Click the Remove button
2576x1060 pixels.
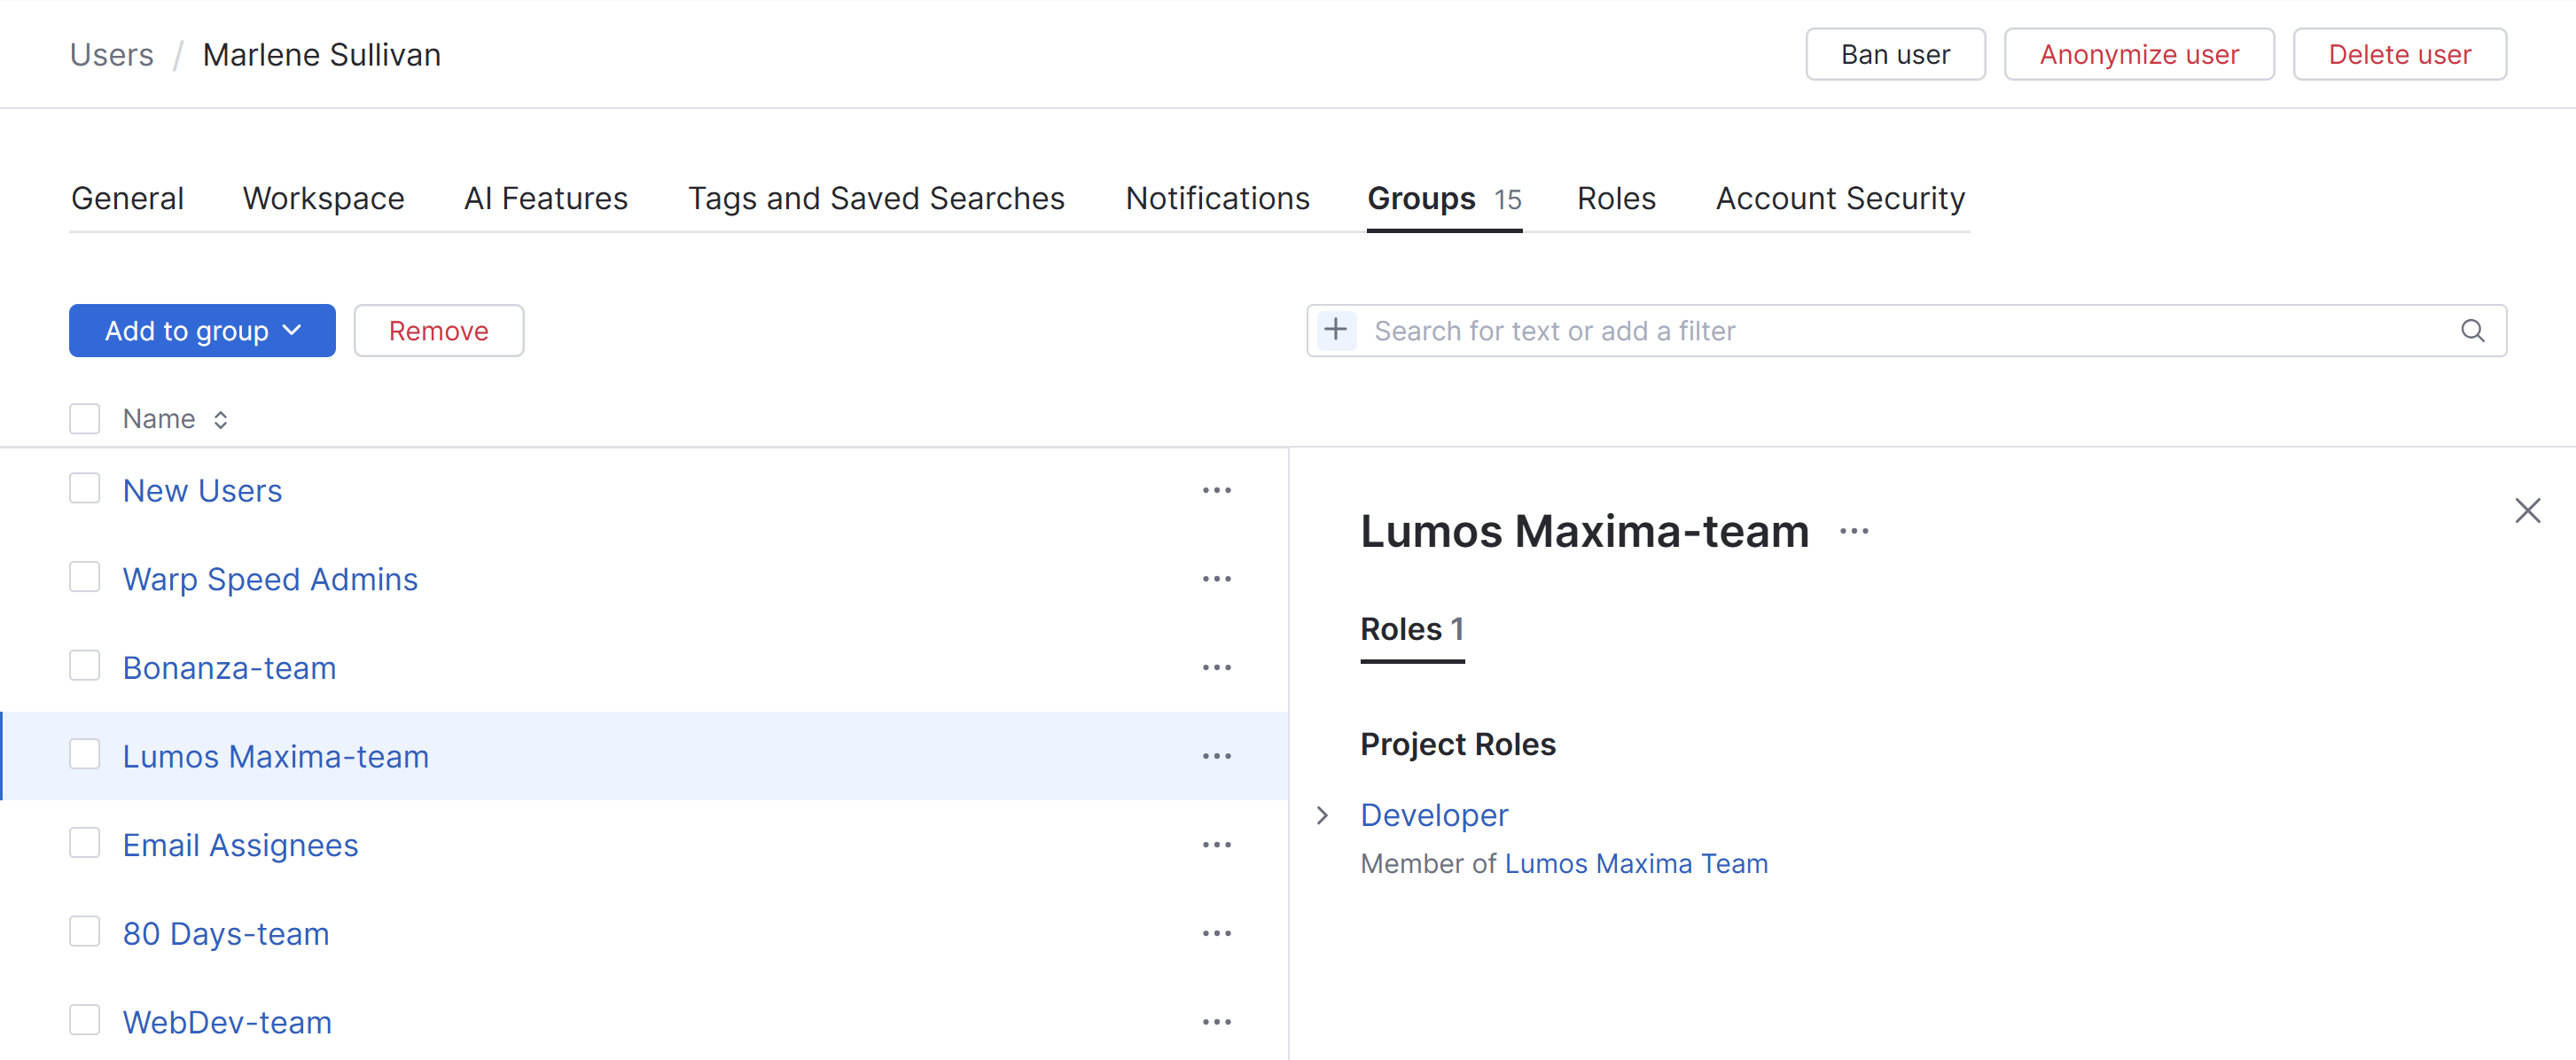tap(438, 331)
